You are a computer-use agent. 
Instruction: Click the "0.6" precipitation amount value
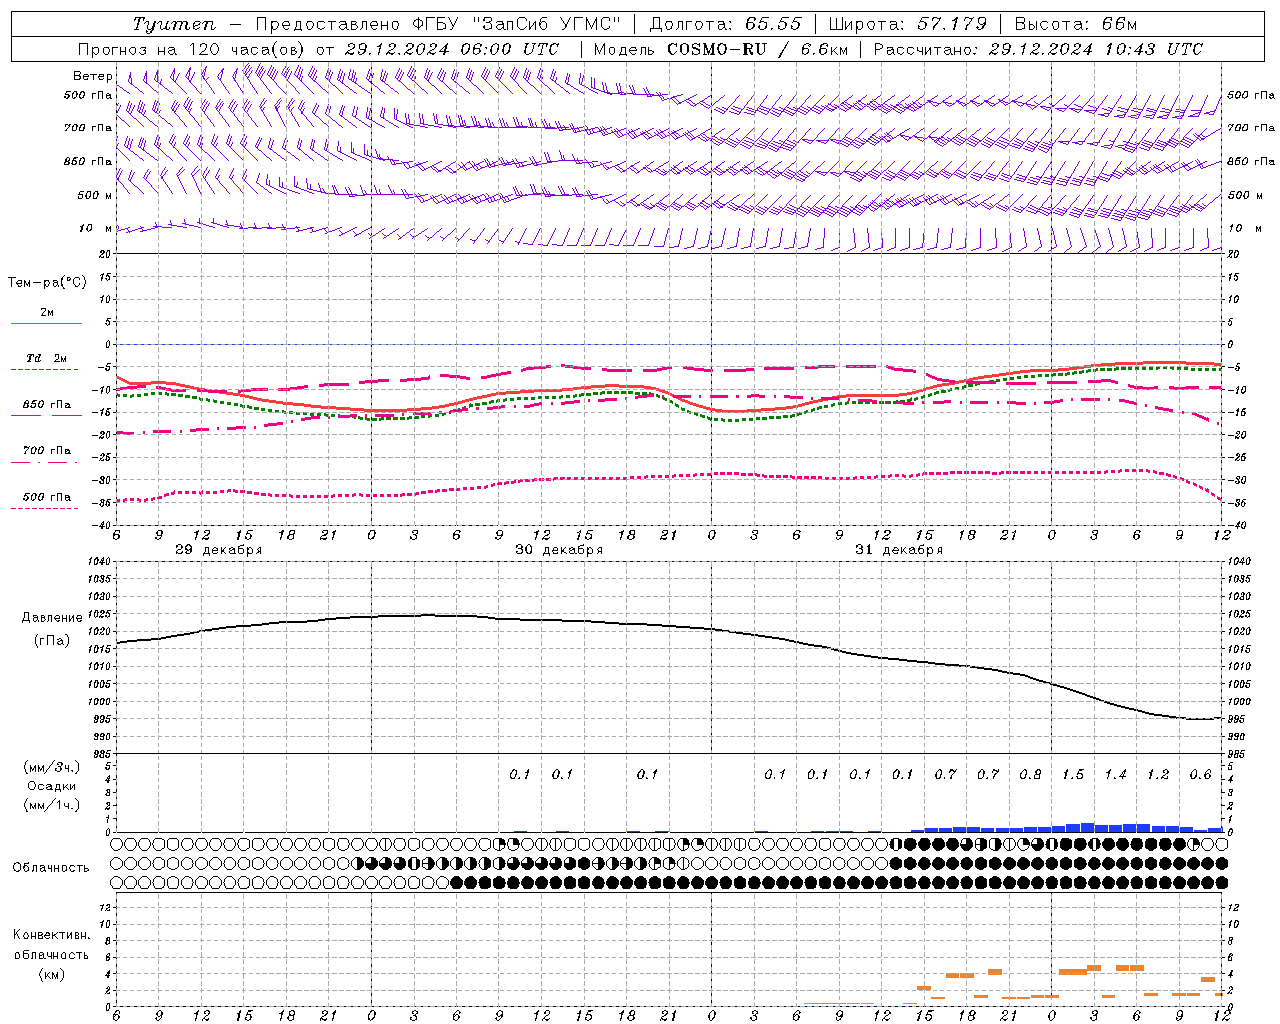1200,774
